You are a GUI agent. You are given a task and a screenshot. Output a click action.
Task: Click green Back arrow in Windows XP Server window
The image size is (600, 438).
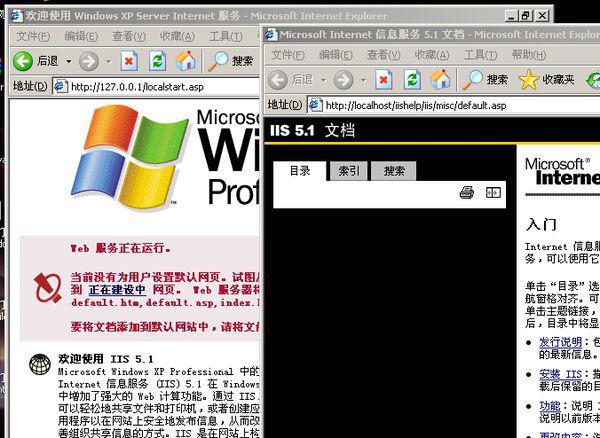tap(23, 61)
